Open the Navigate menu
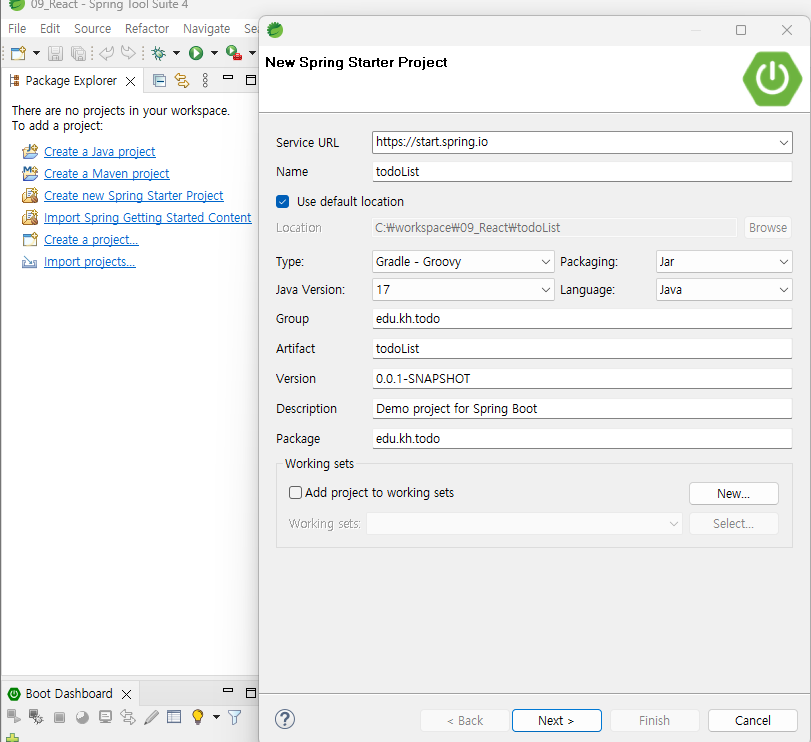The width and height of the screenshot is (811, 742). (x=206, y=28)
